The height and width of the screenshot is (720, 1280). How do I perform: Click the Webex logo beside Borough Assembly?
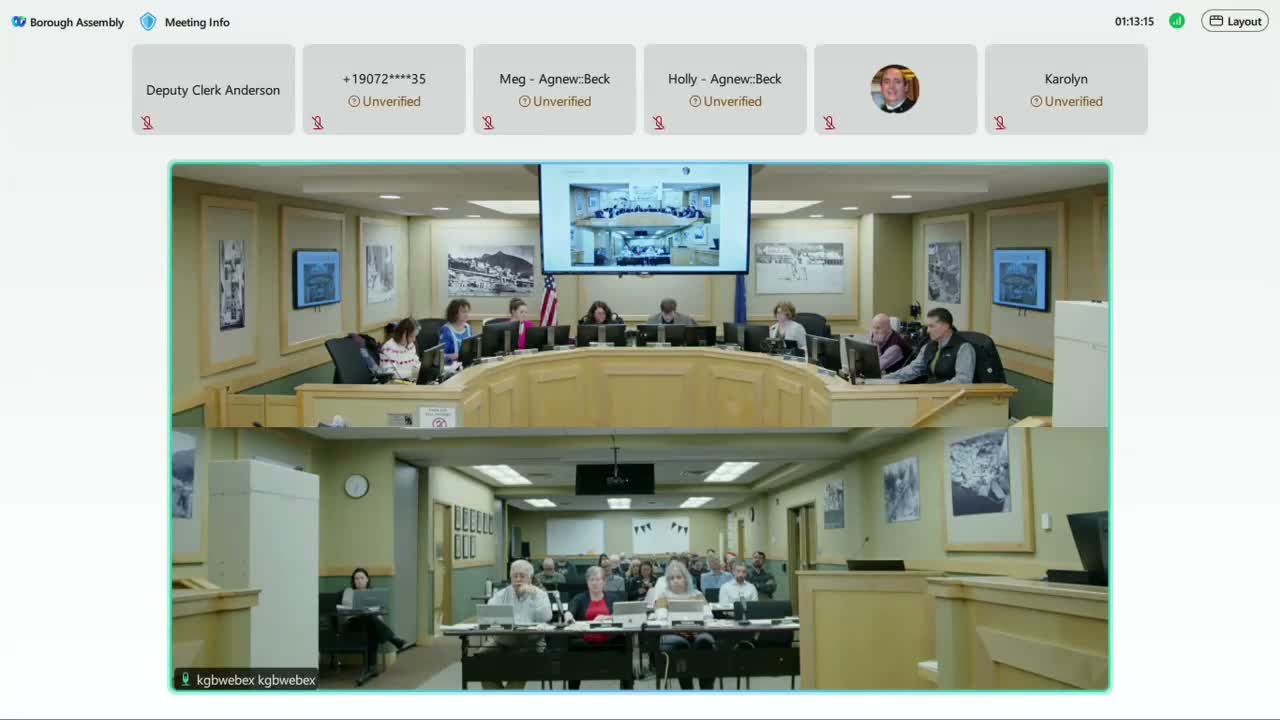coord(19,20)
